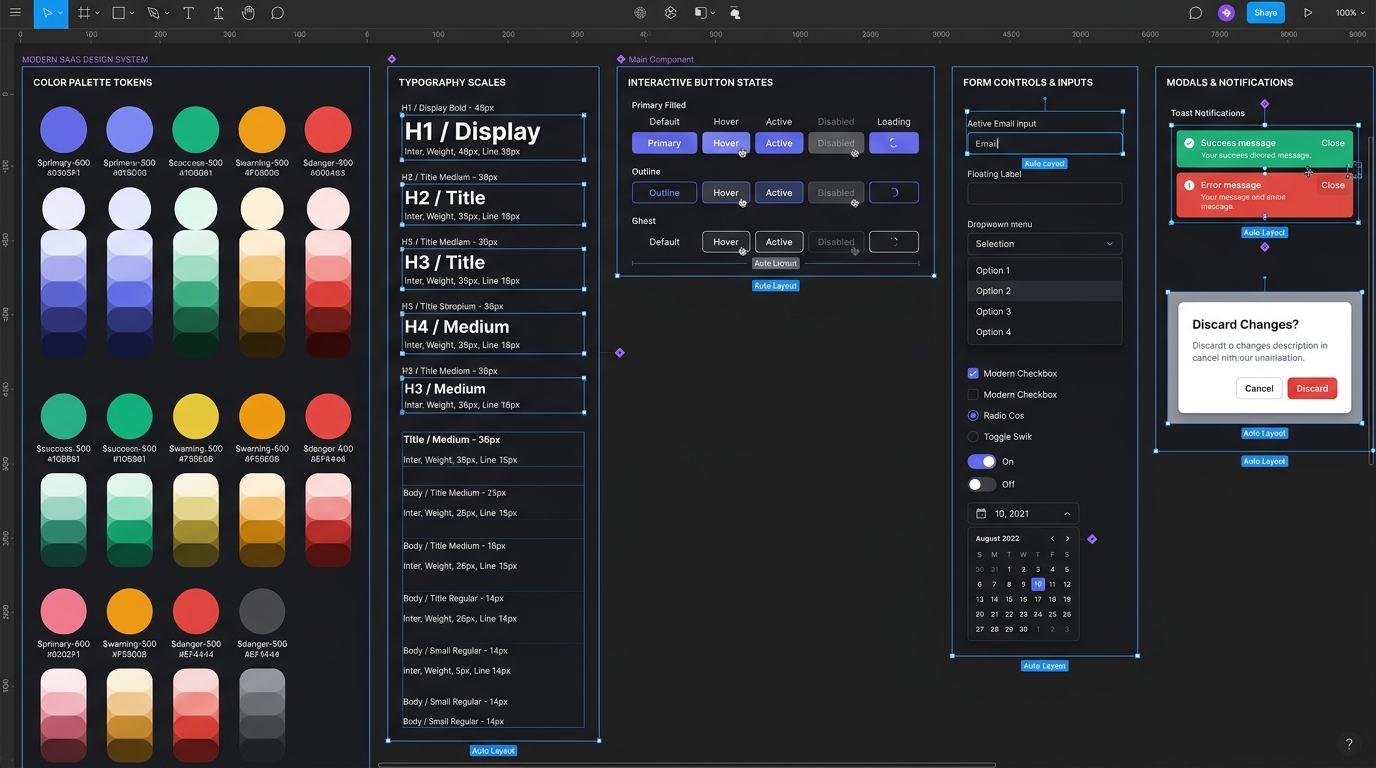
Task: Select the dark gray circle swatch
Action: [262, 611]
